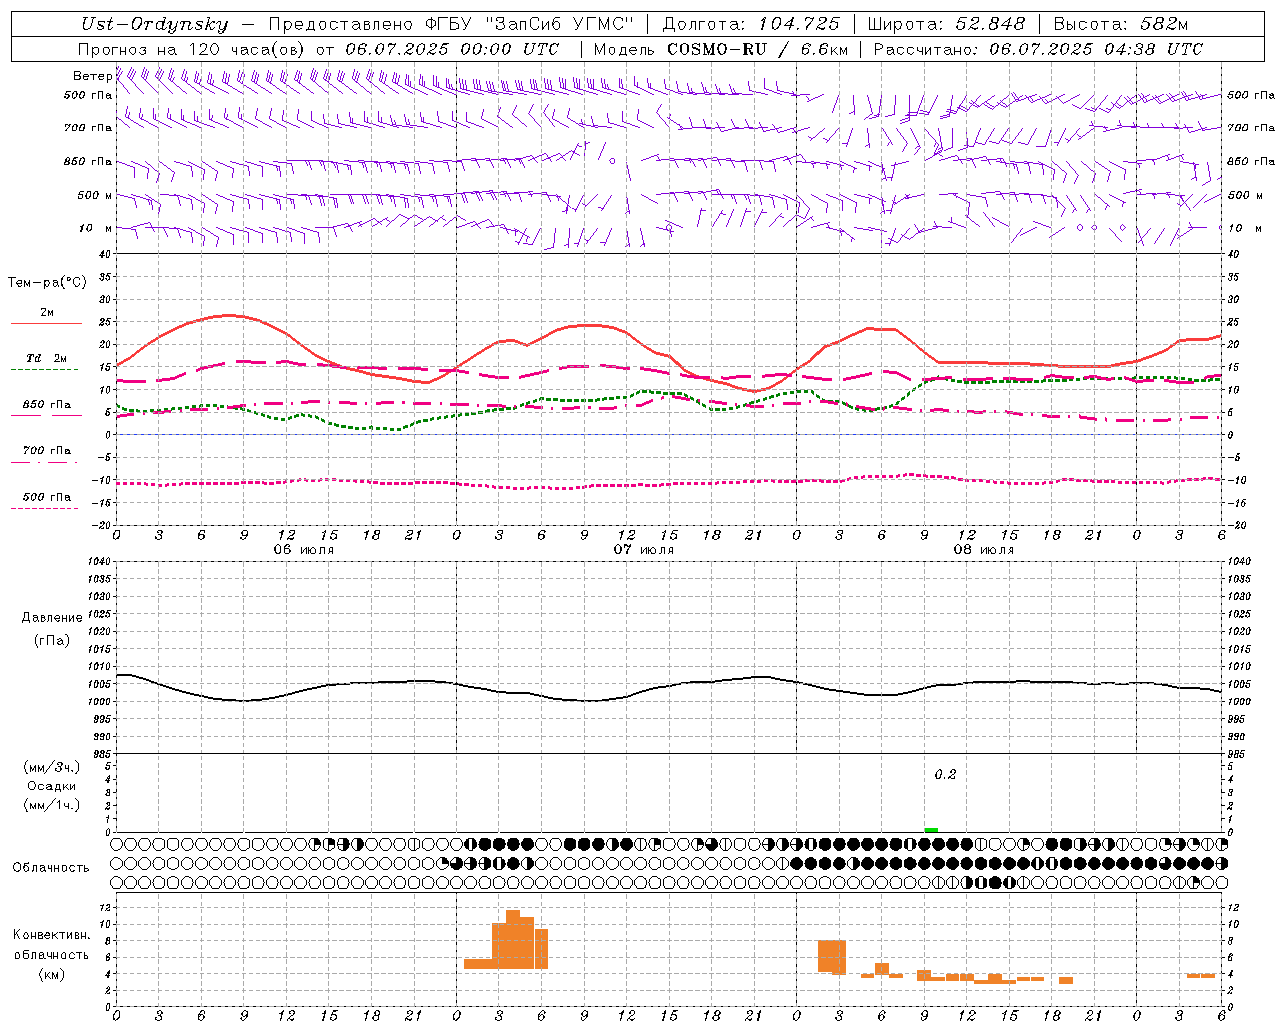Click the 0.2 precipitation amount value
Viewport: 1280px width, 1024px height.
[945, 774]
